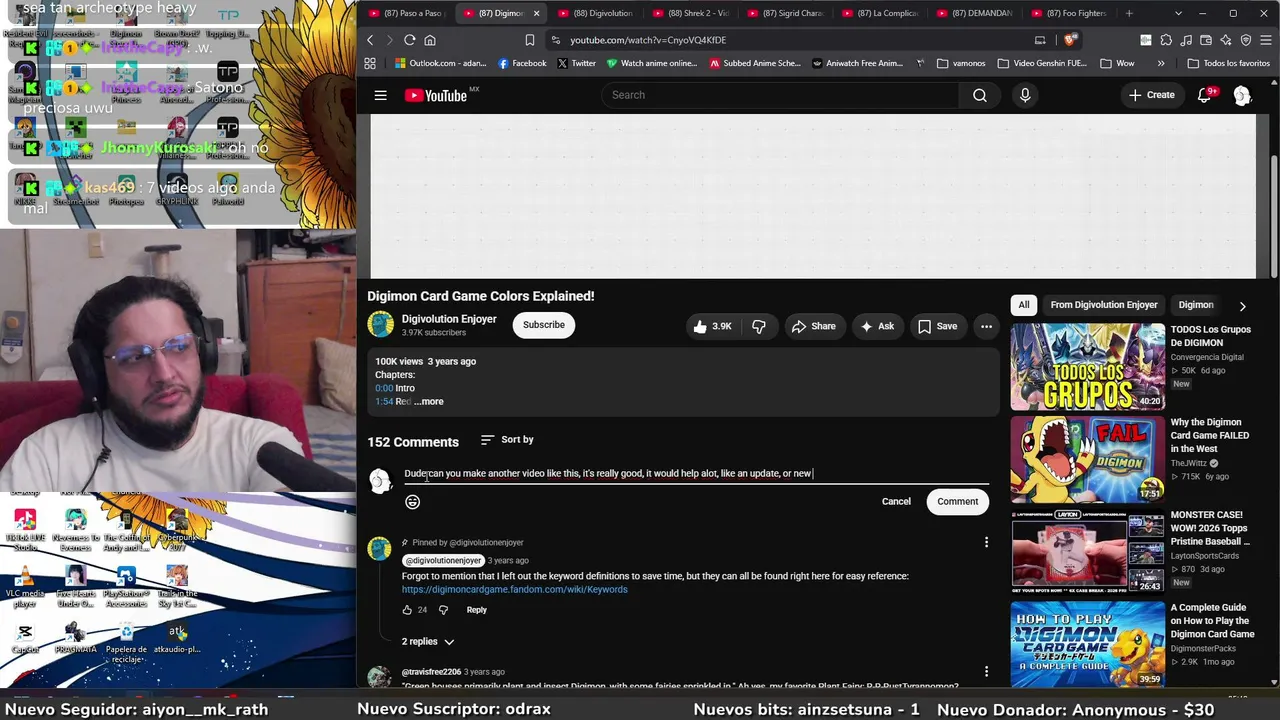Dislike the pinned comment by digivolutionenjoyer
The height and width of the screenshot is (720, 1280).
point(443,610)
